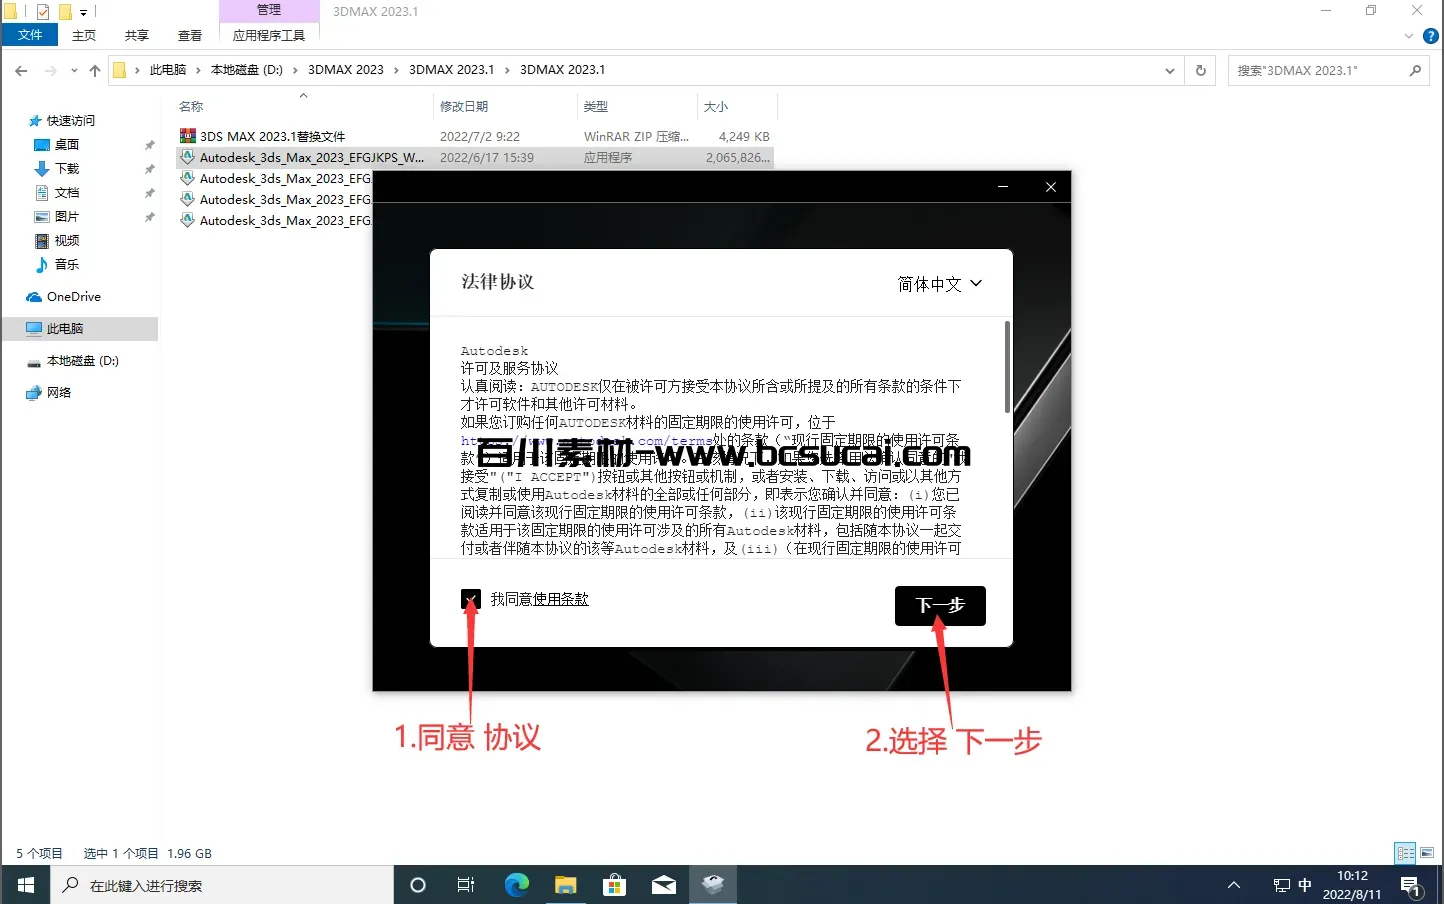Launch Microsoft Edge from taskbar
The width and height of the screenshot is (1444, 904).
[x=516, y=885]
